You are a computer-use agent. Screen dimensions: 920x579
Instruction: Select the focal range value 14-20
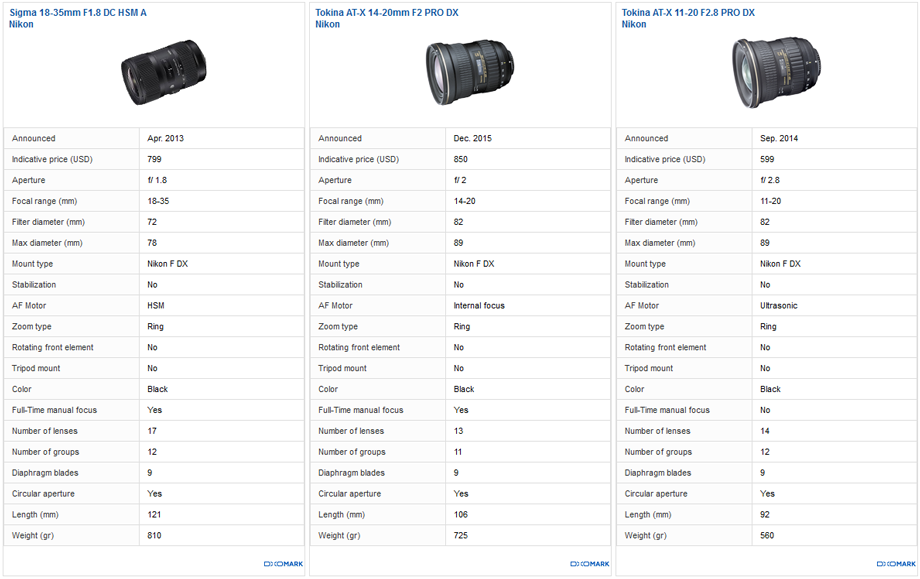click(465, 202)
